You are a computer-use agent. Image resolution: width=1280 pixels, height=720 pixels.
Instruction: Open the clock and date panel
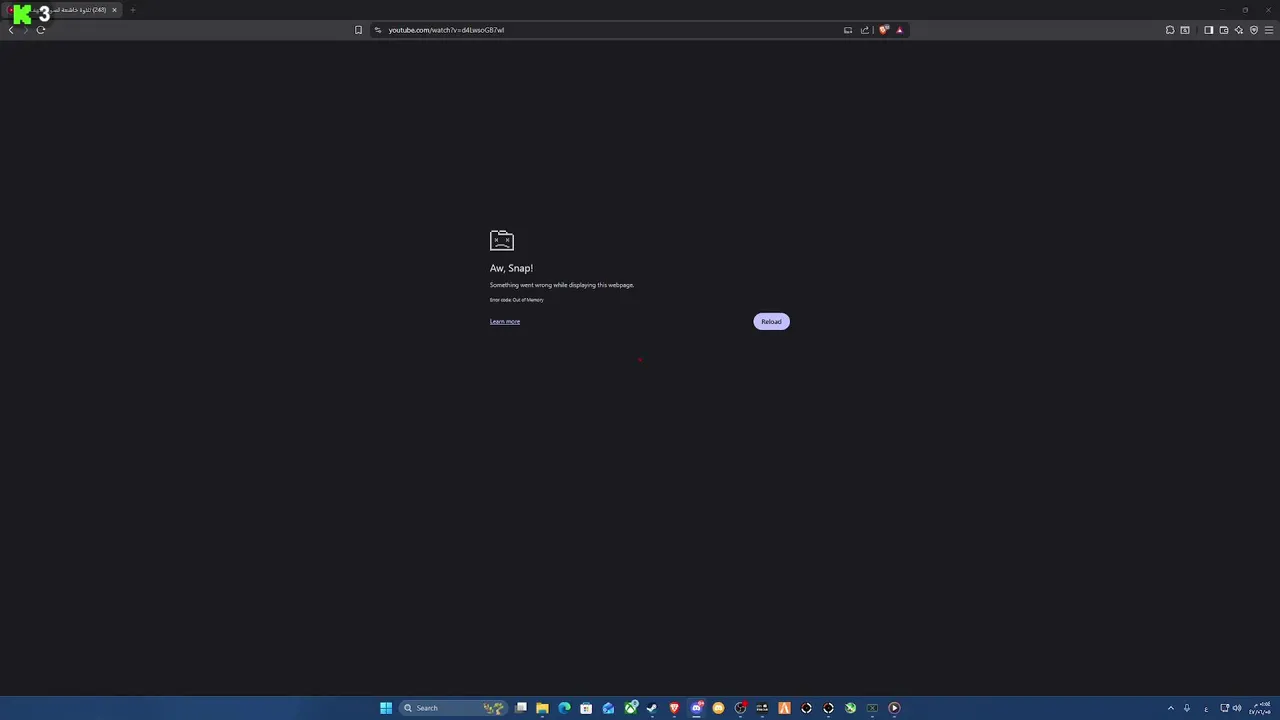[1260, 708]
